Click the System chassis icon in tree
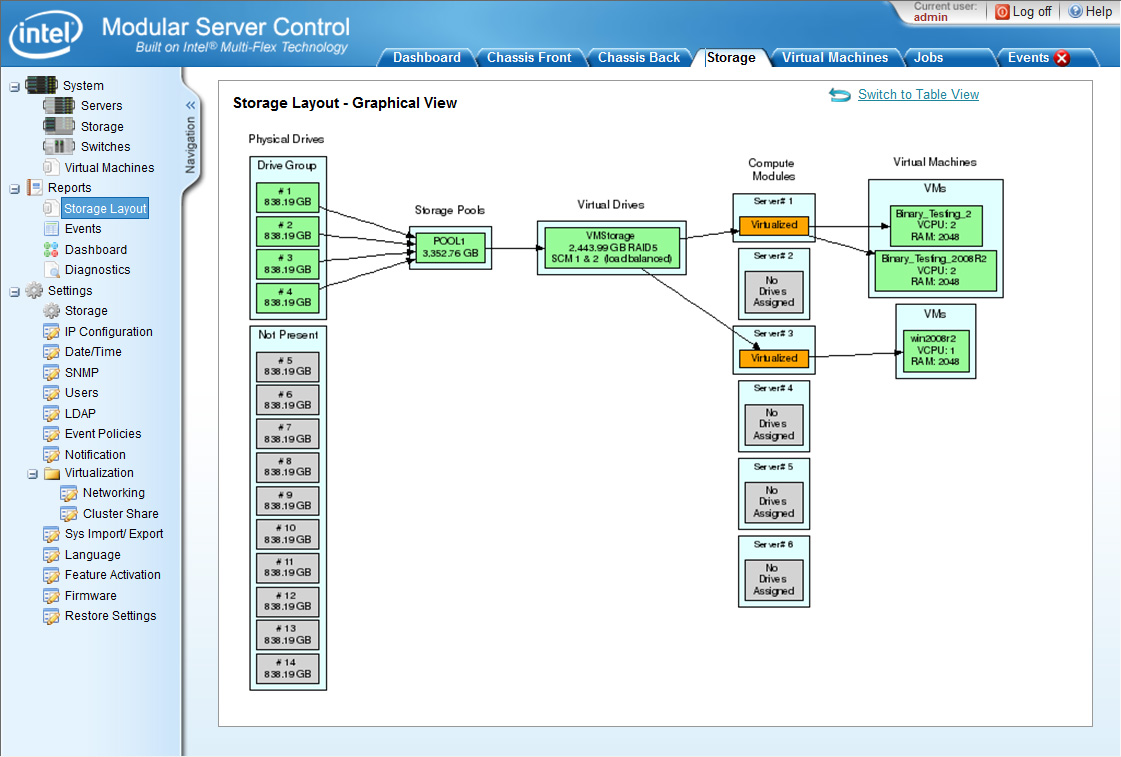The image size is (1121, 757). click(x=41, y=85)
